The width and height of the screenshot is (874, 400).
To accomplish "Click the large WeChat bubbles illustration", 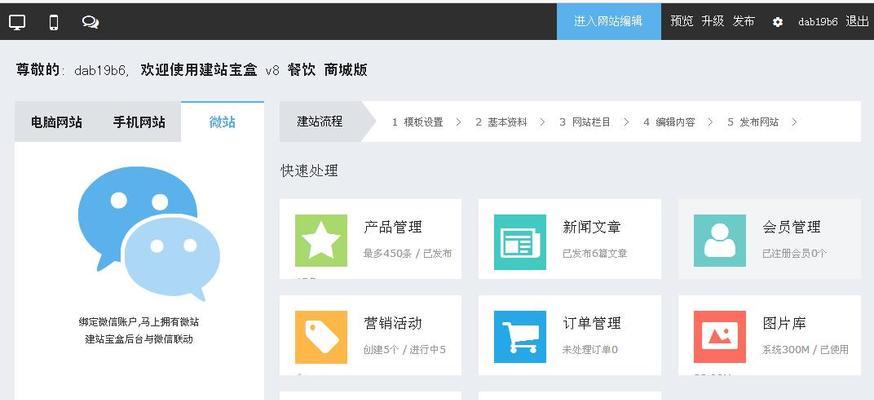I will [x=148, y=233].
